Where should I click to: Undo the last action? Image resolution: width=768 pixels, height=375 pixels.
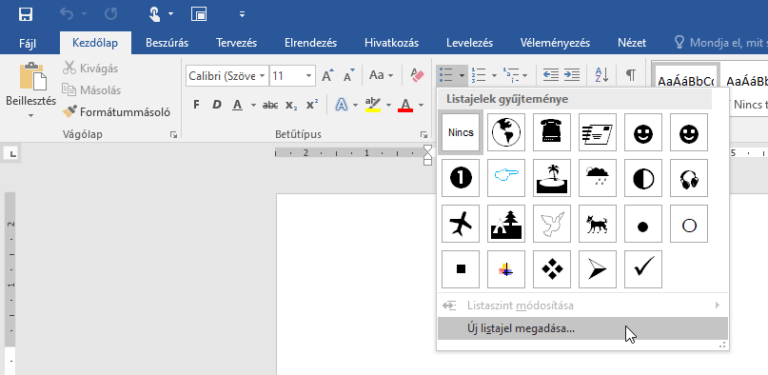point(67,14)
